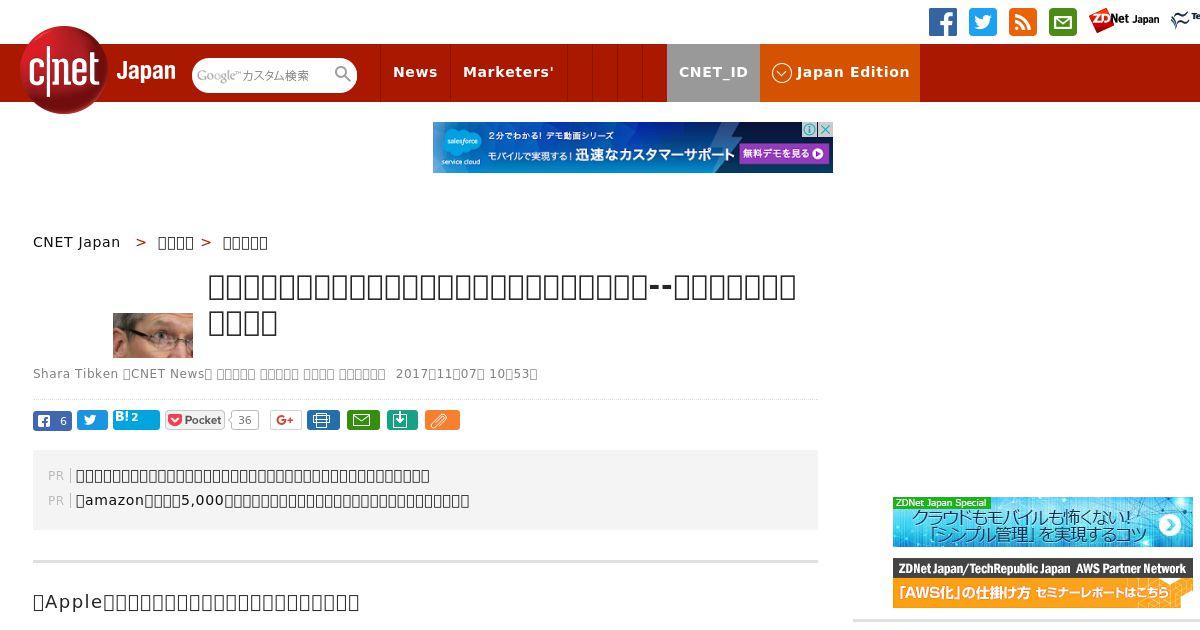Click the CNET Japan breadcrumb link

(x=77, y=242)
